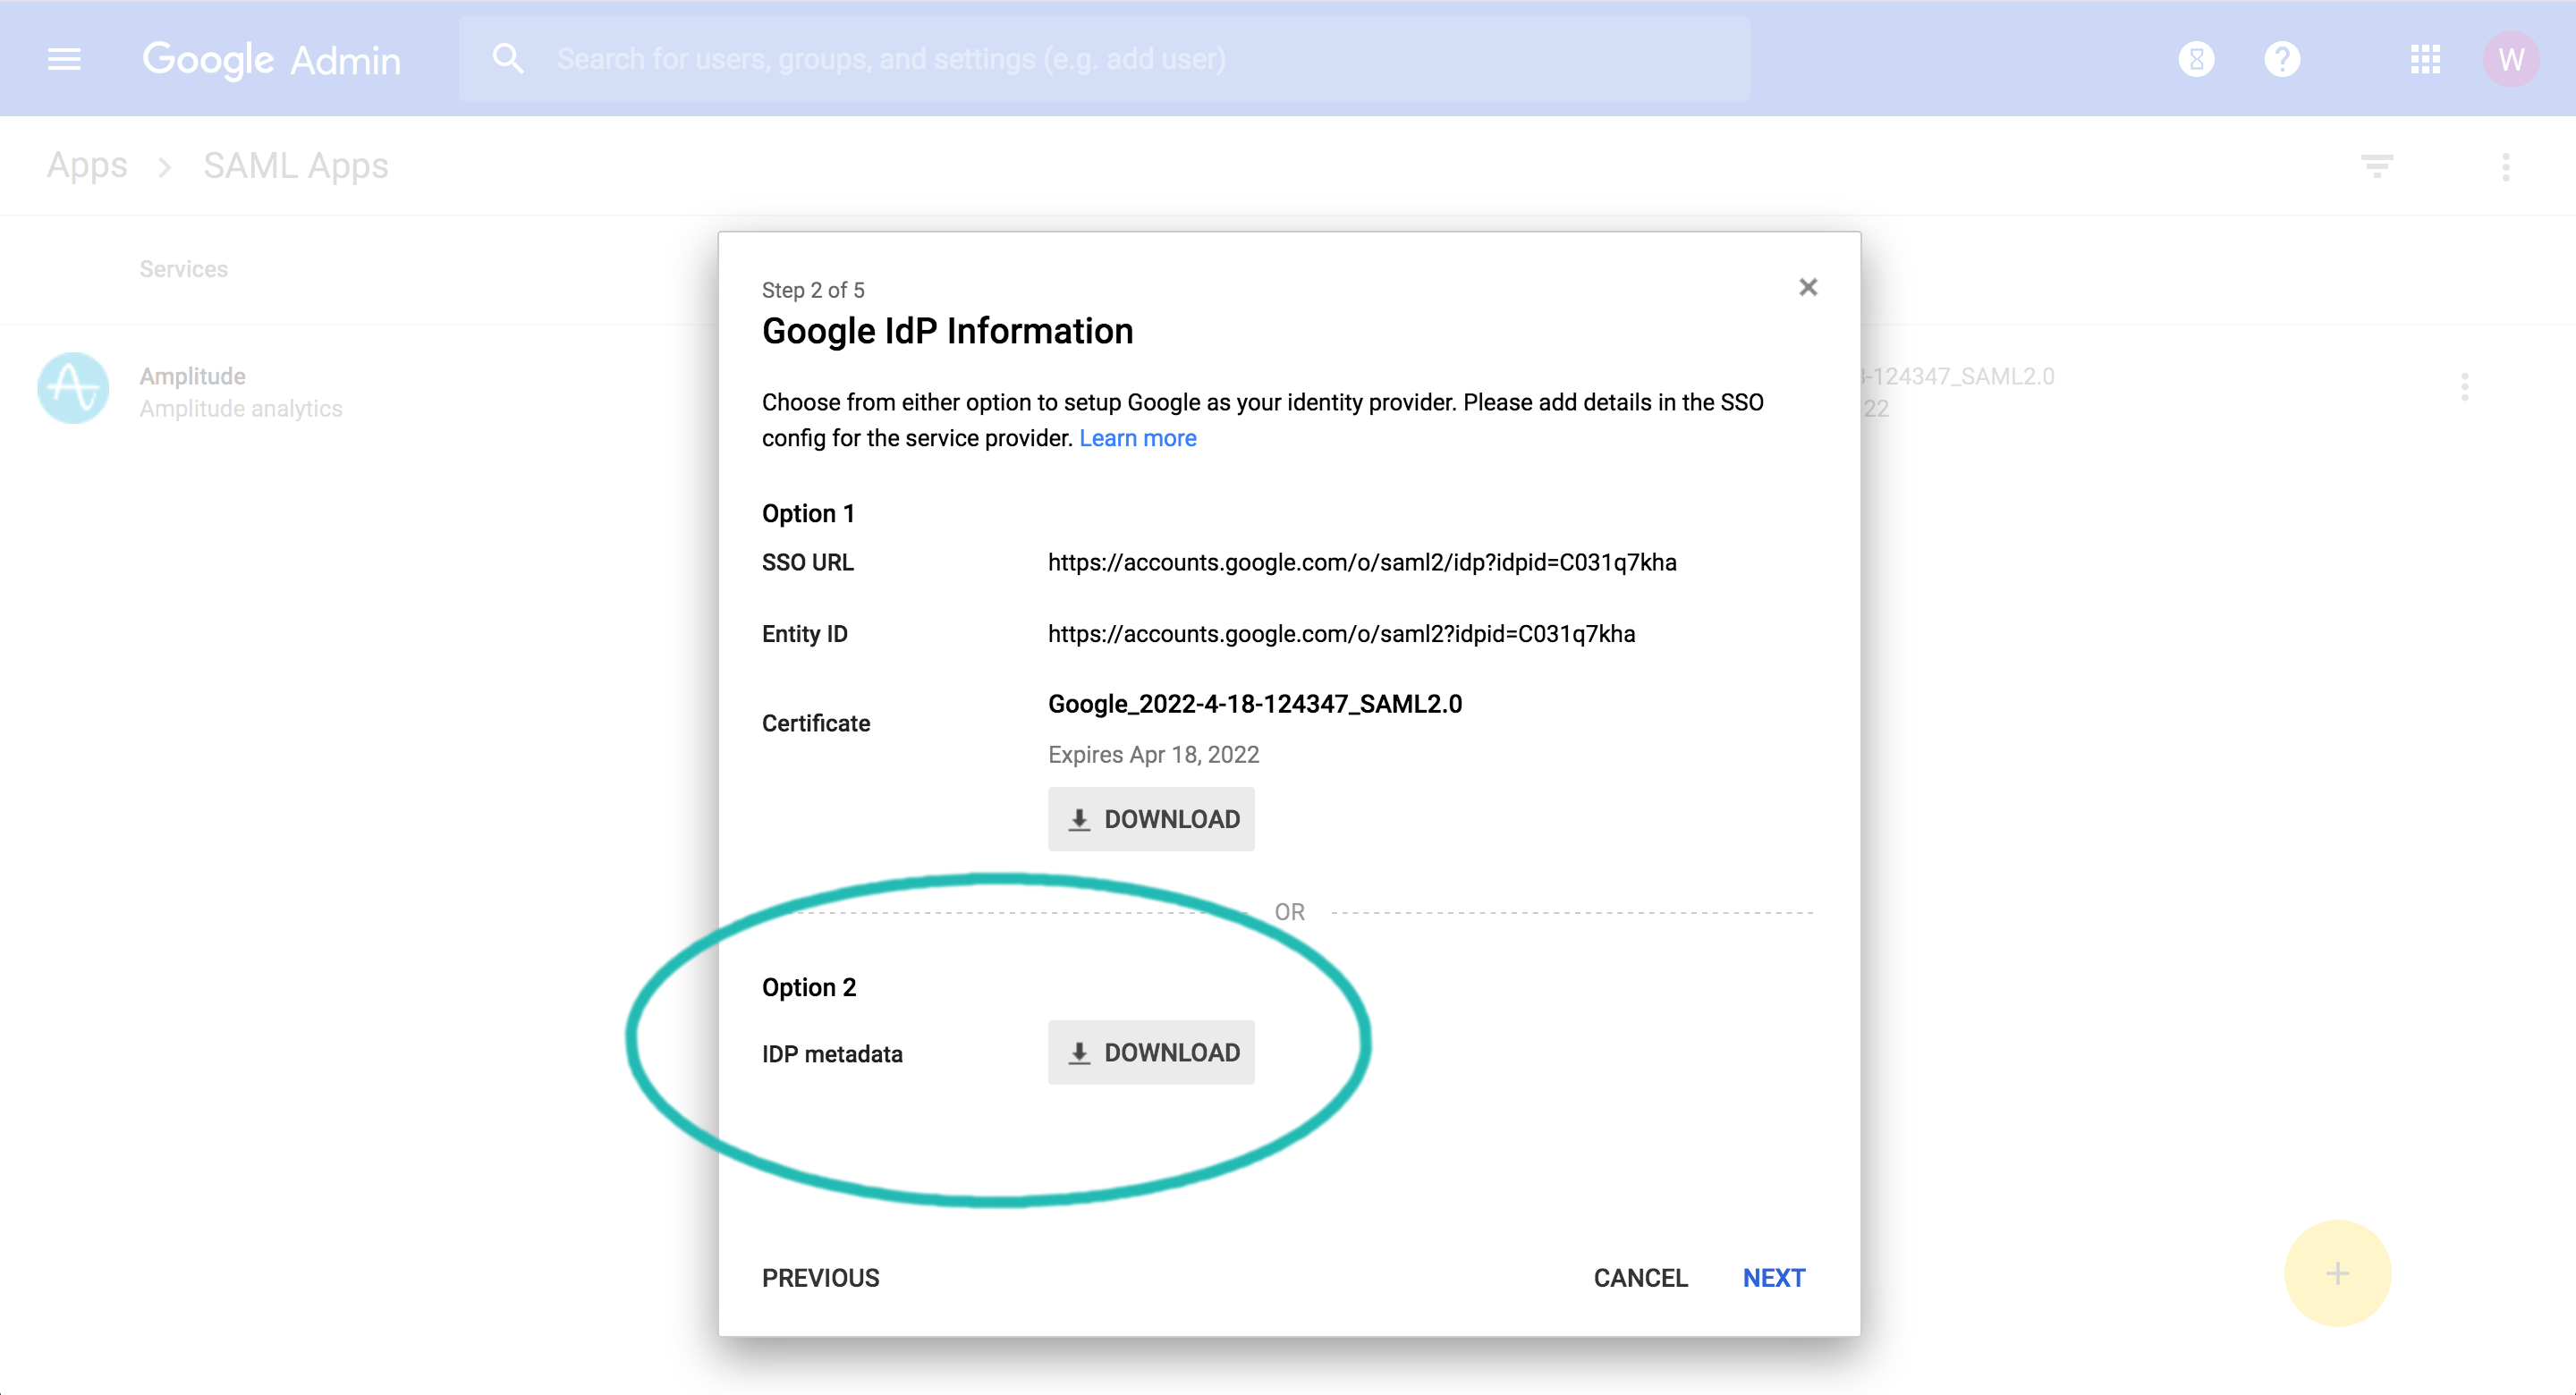Select the SAML Apps breadcrumb

tap(295, 165)
